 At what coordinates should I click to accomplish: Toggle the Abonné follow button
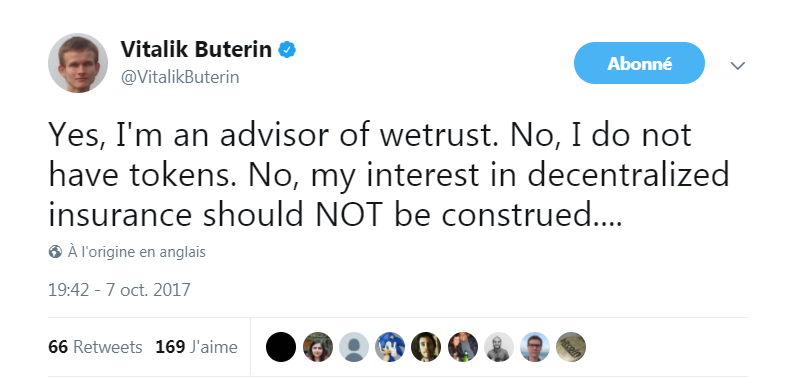click(x=639, y=63)
